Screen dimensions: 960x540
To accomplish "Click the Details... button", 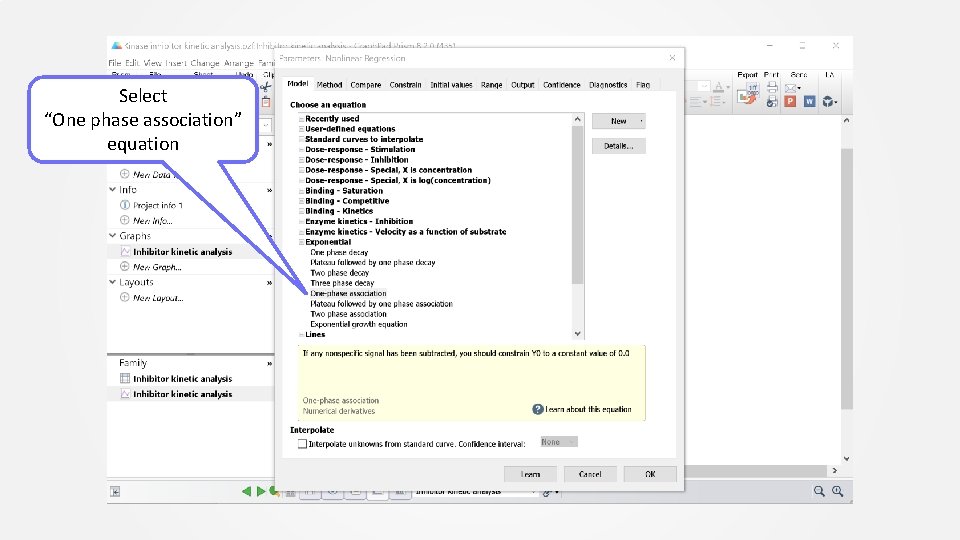I will coord(618,146).
